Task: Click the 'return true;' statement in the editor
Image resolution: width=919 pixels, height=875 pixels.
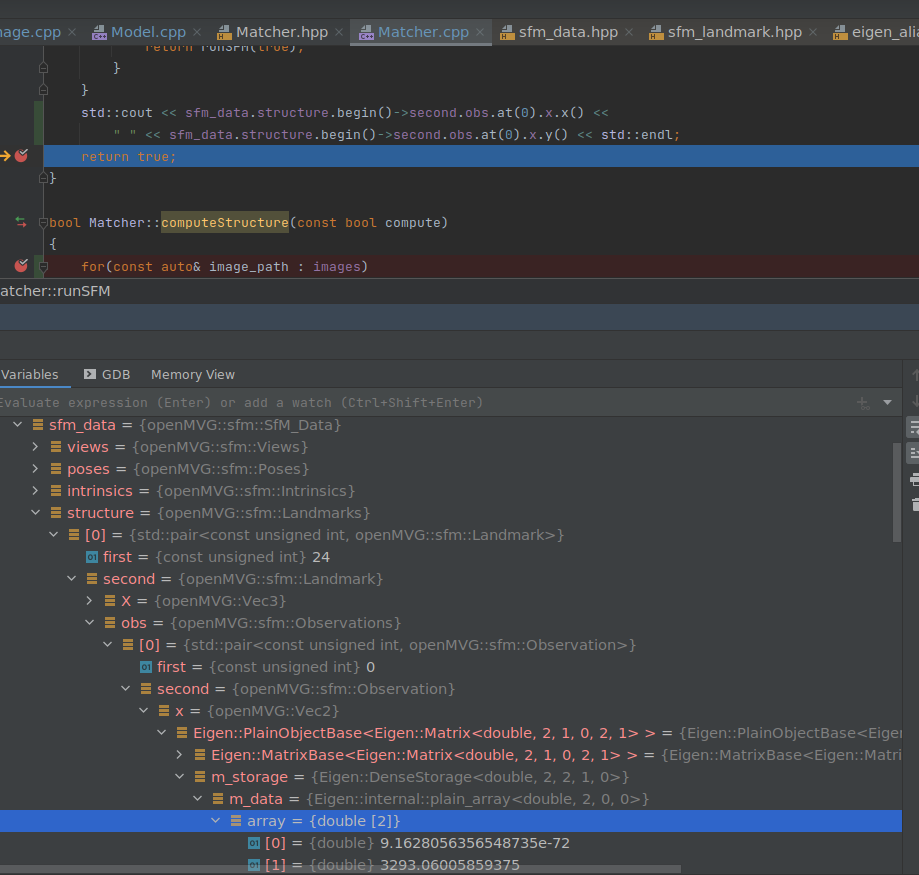Action: pos(128,156)
